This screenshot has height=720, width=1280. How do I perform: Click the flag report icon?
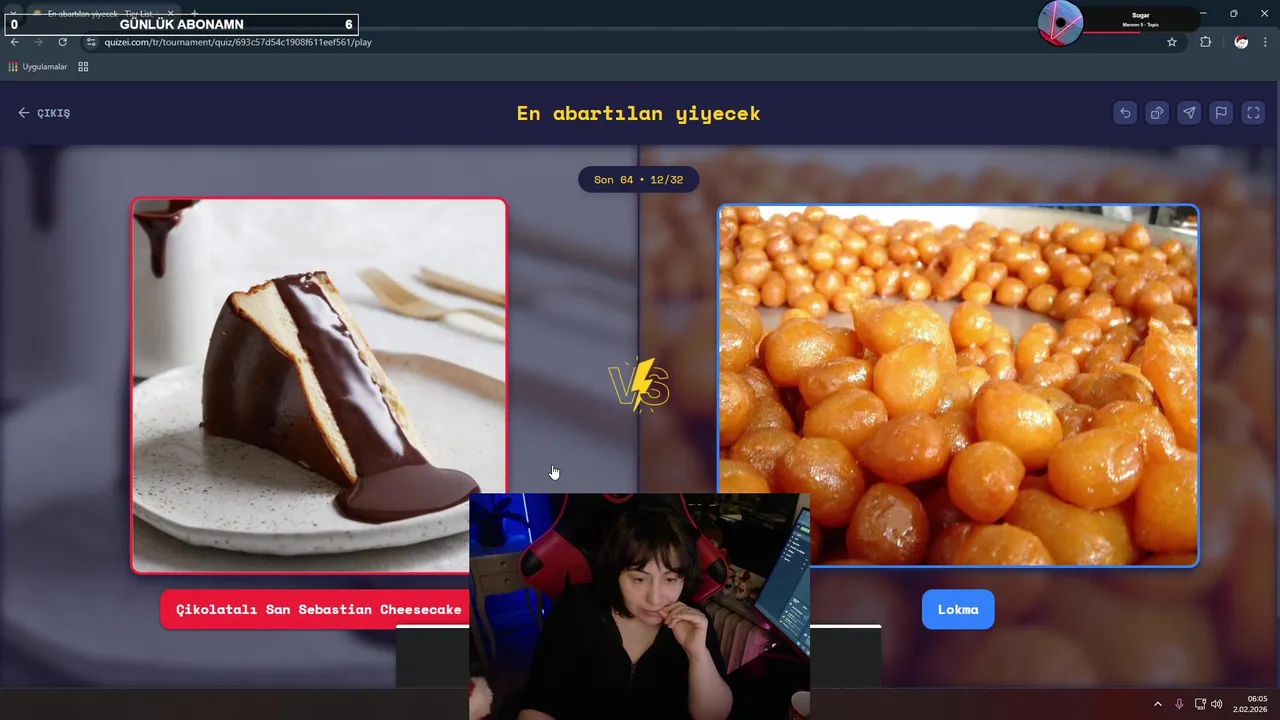click(x=1221, y=113)
